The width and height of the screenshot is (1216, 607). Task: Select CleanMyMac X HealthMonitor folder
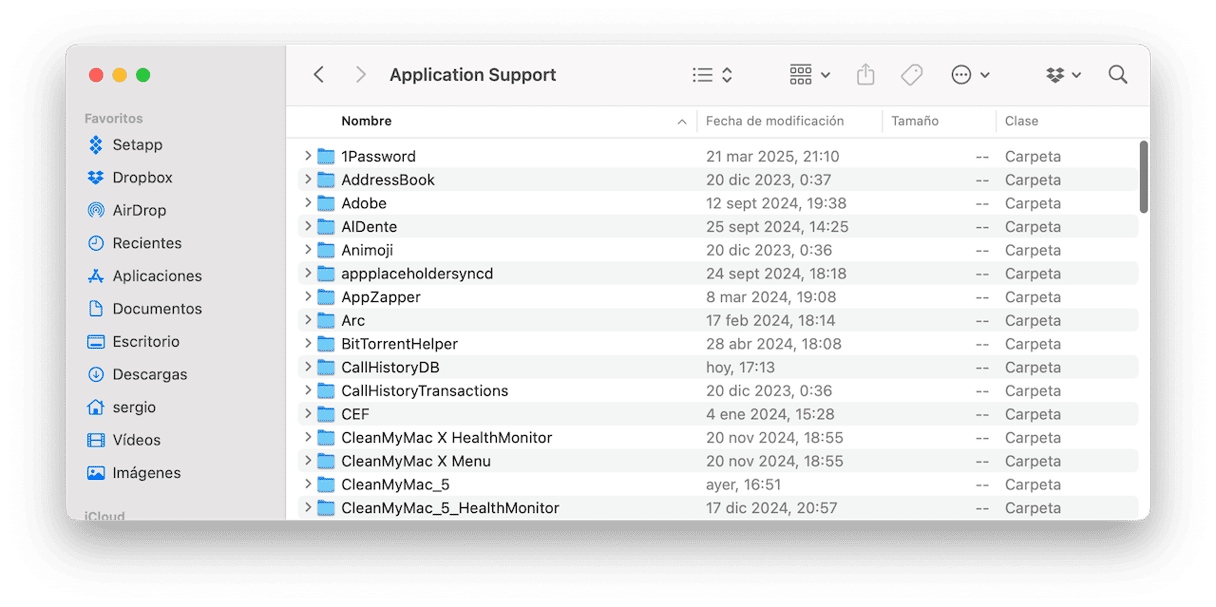(446, 438)
